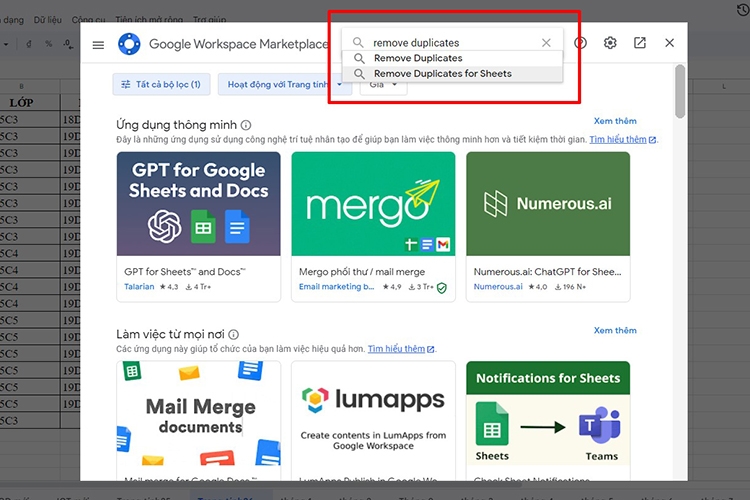Click info icon beside Ứng dụng thông minh
This screenshot has width=750, height=500.
click(246, 125)
